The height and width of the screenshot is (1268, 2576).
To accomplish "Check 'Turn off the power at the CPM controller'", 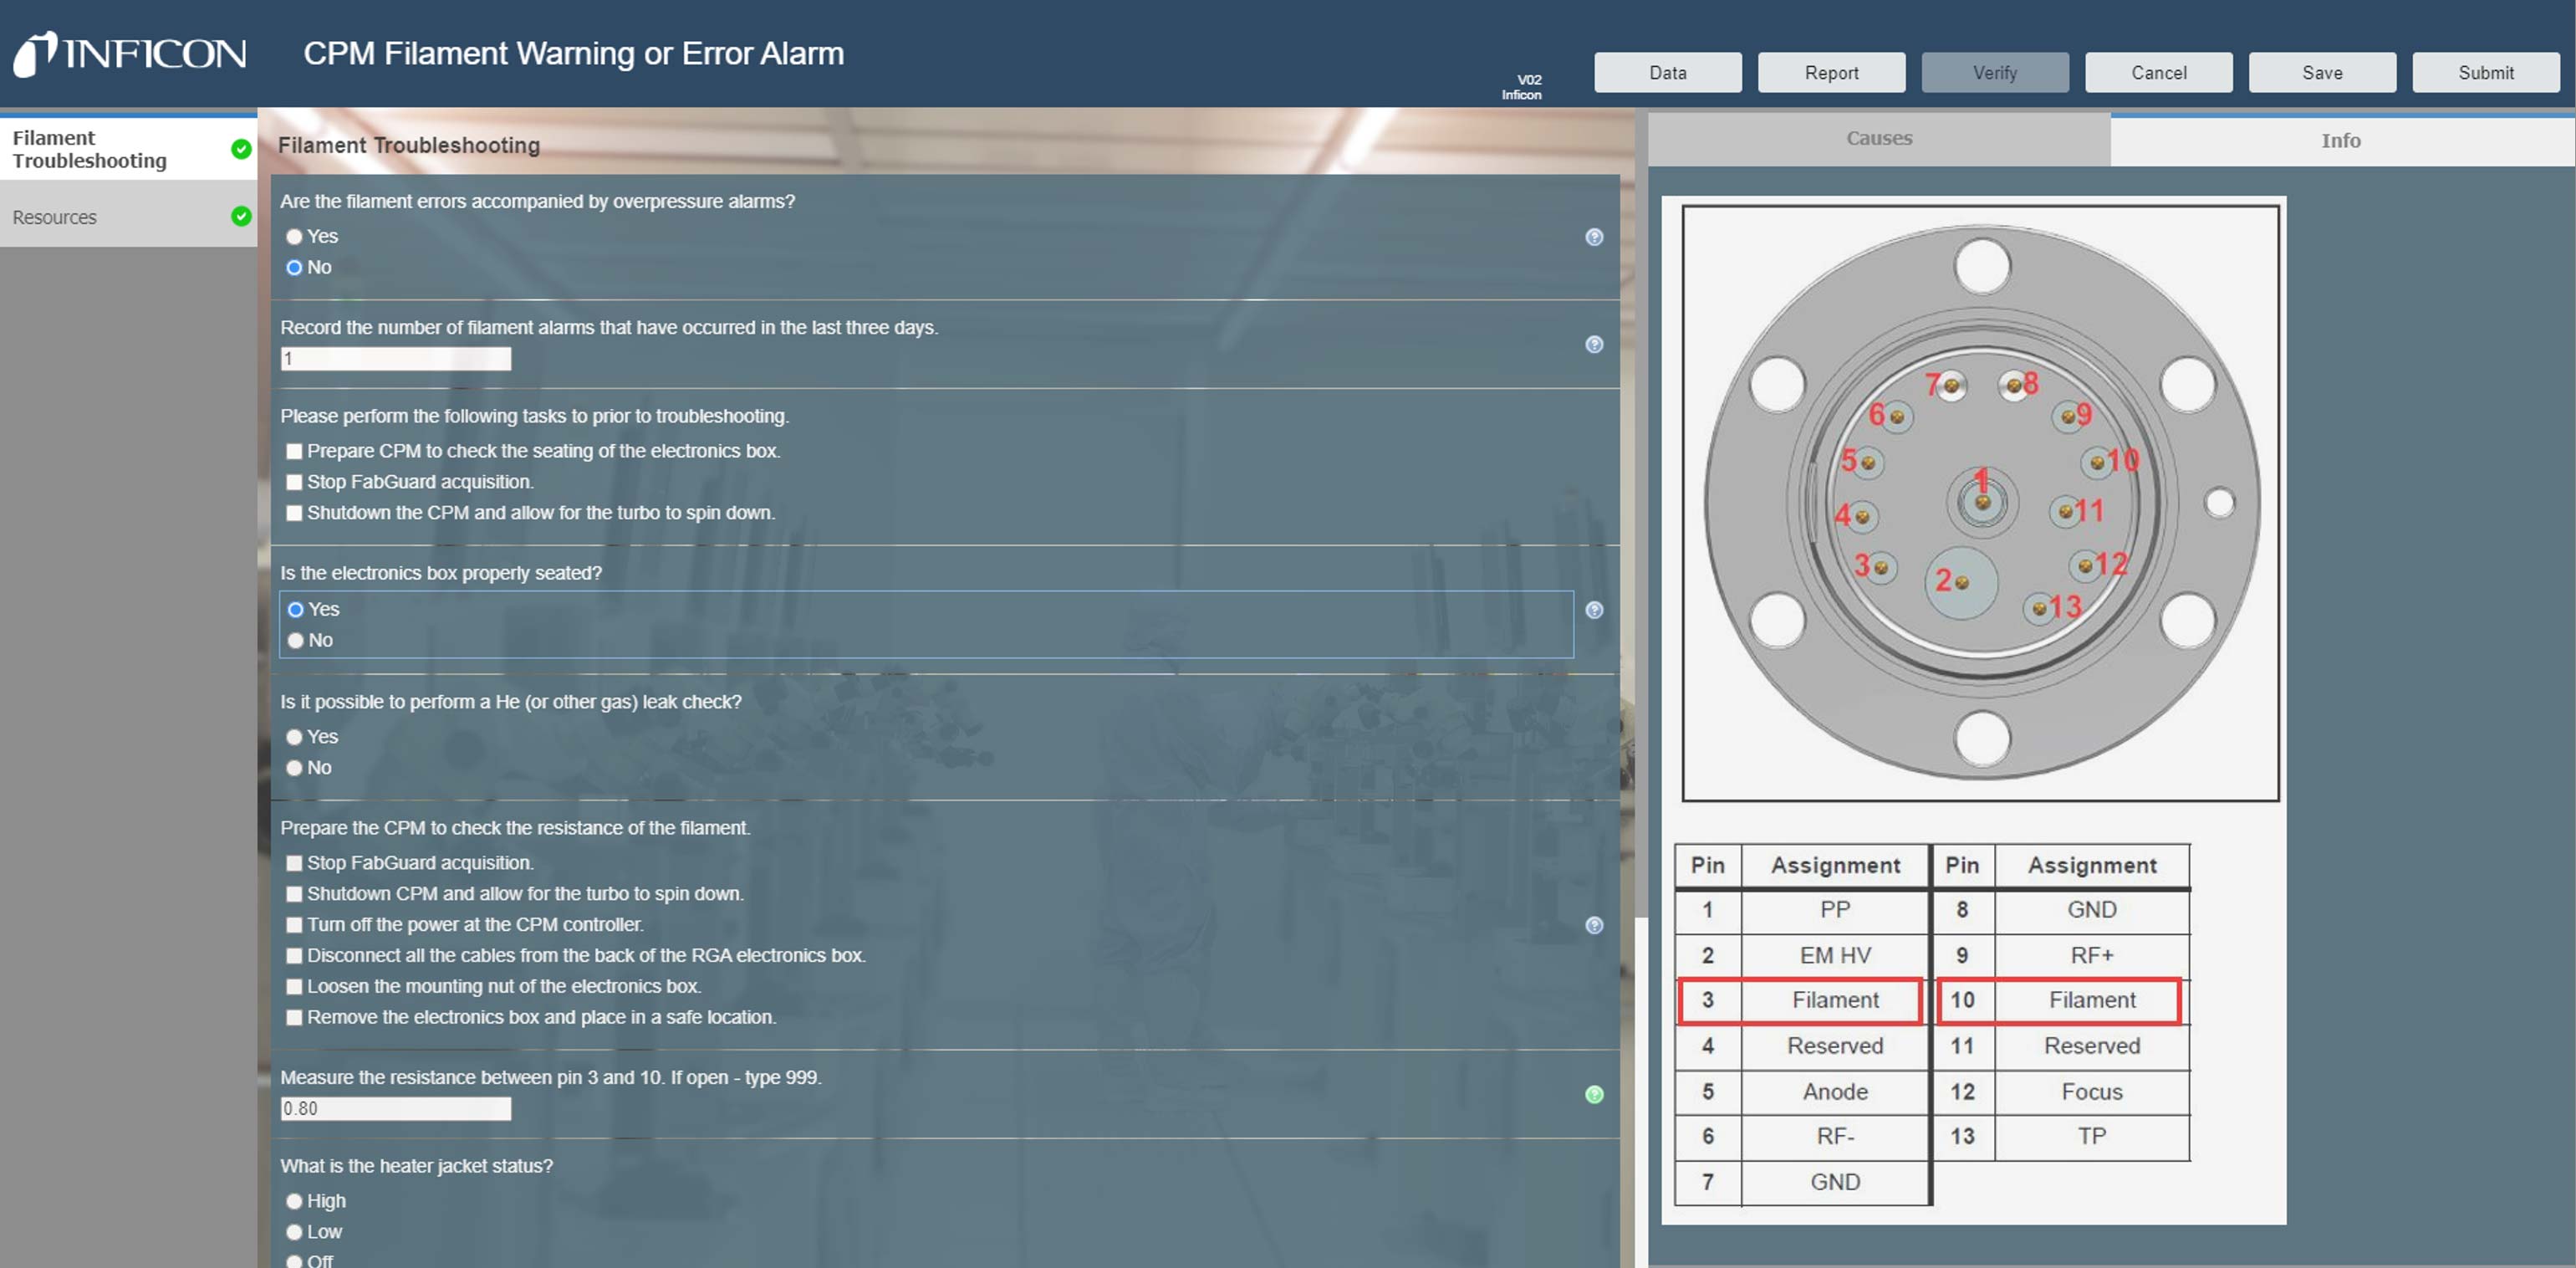I will click(x=294, y=925).
